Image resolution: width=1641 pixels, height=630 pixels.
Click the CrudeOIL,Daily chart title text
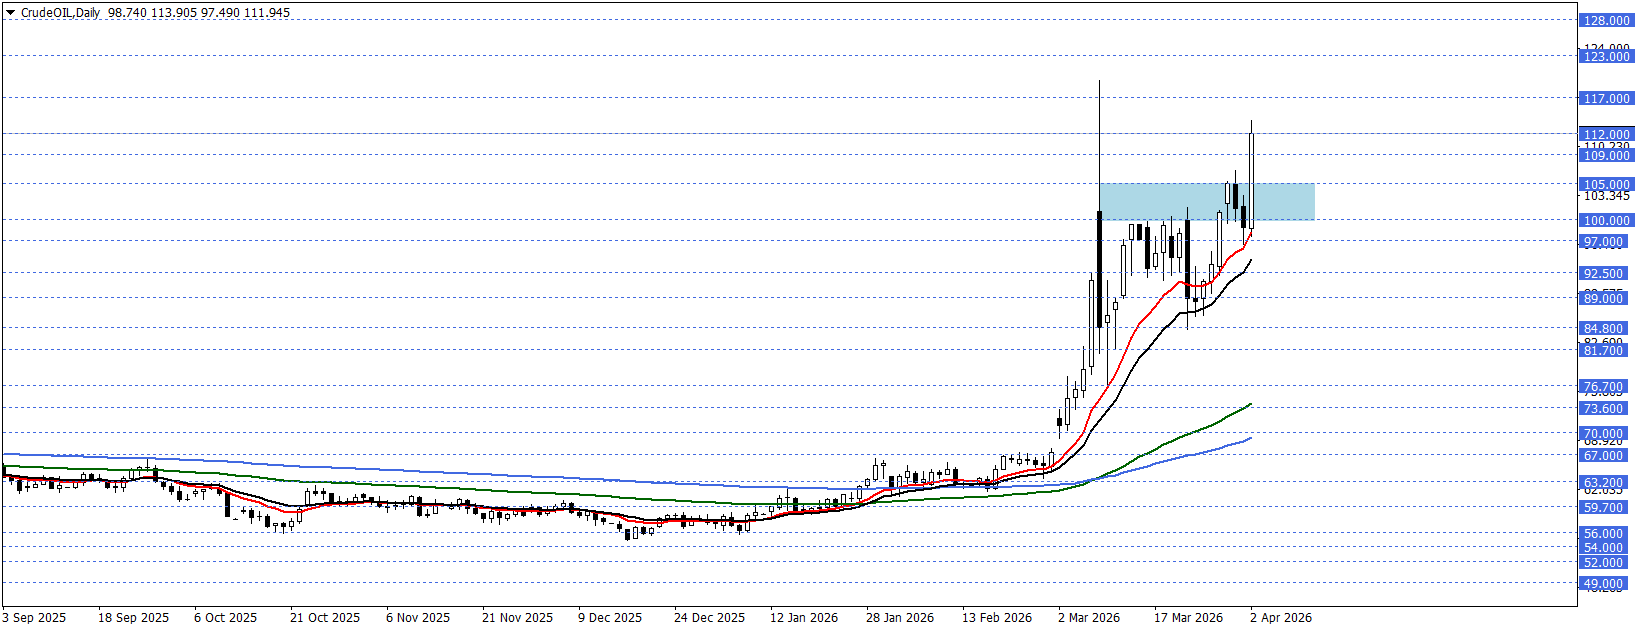tap(61, 13)
